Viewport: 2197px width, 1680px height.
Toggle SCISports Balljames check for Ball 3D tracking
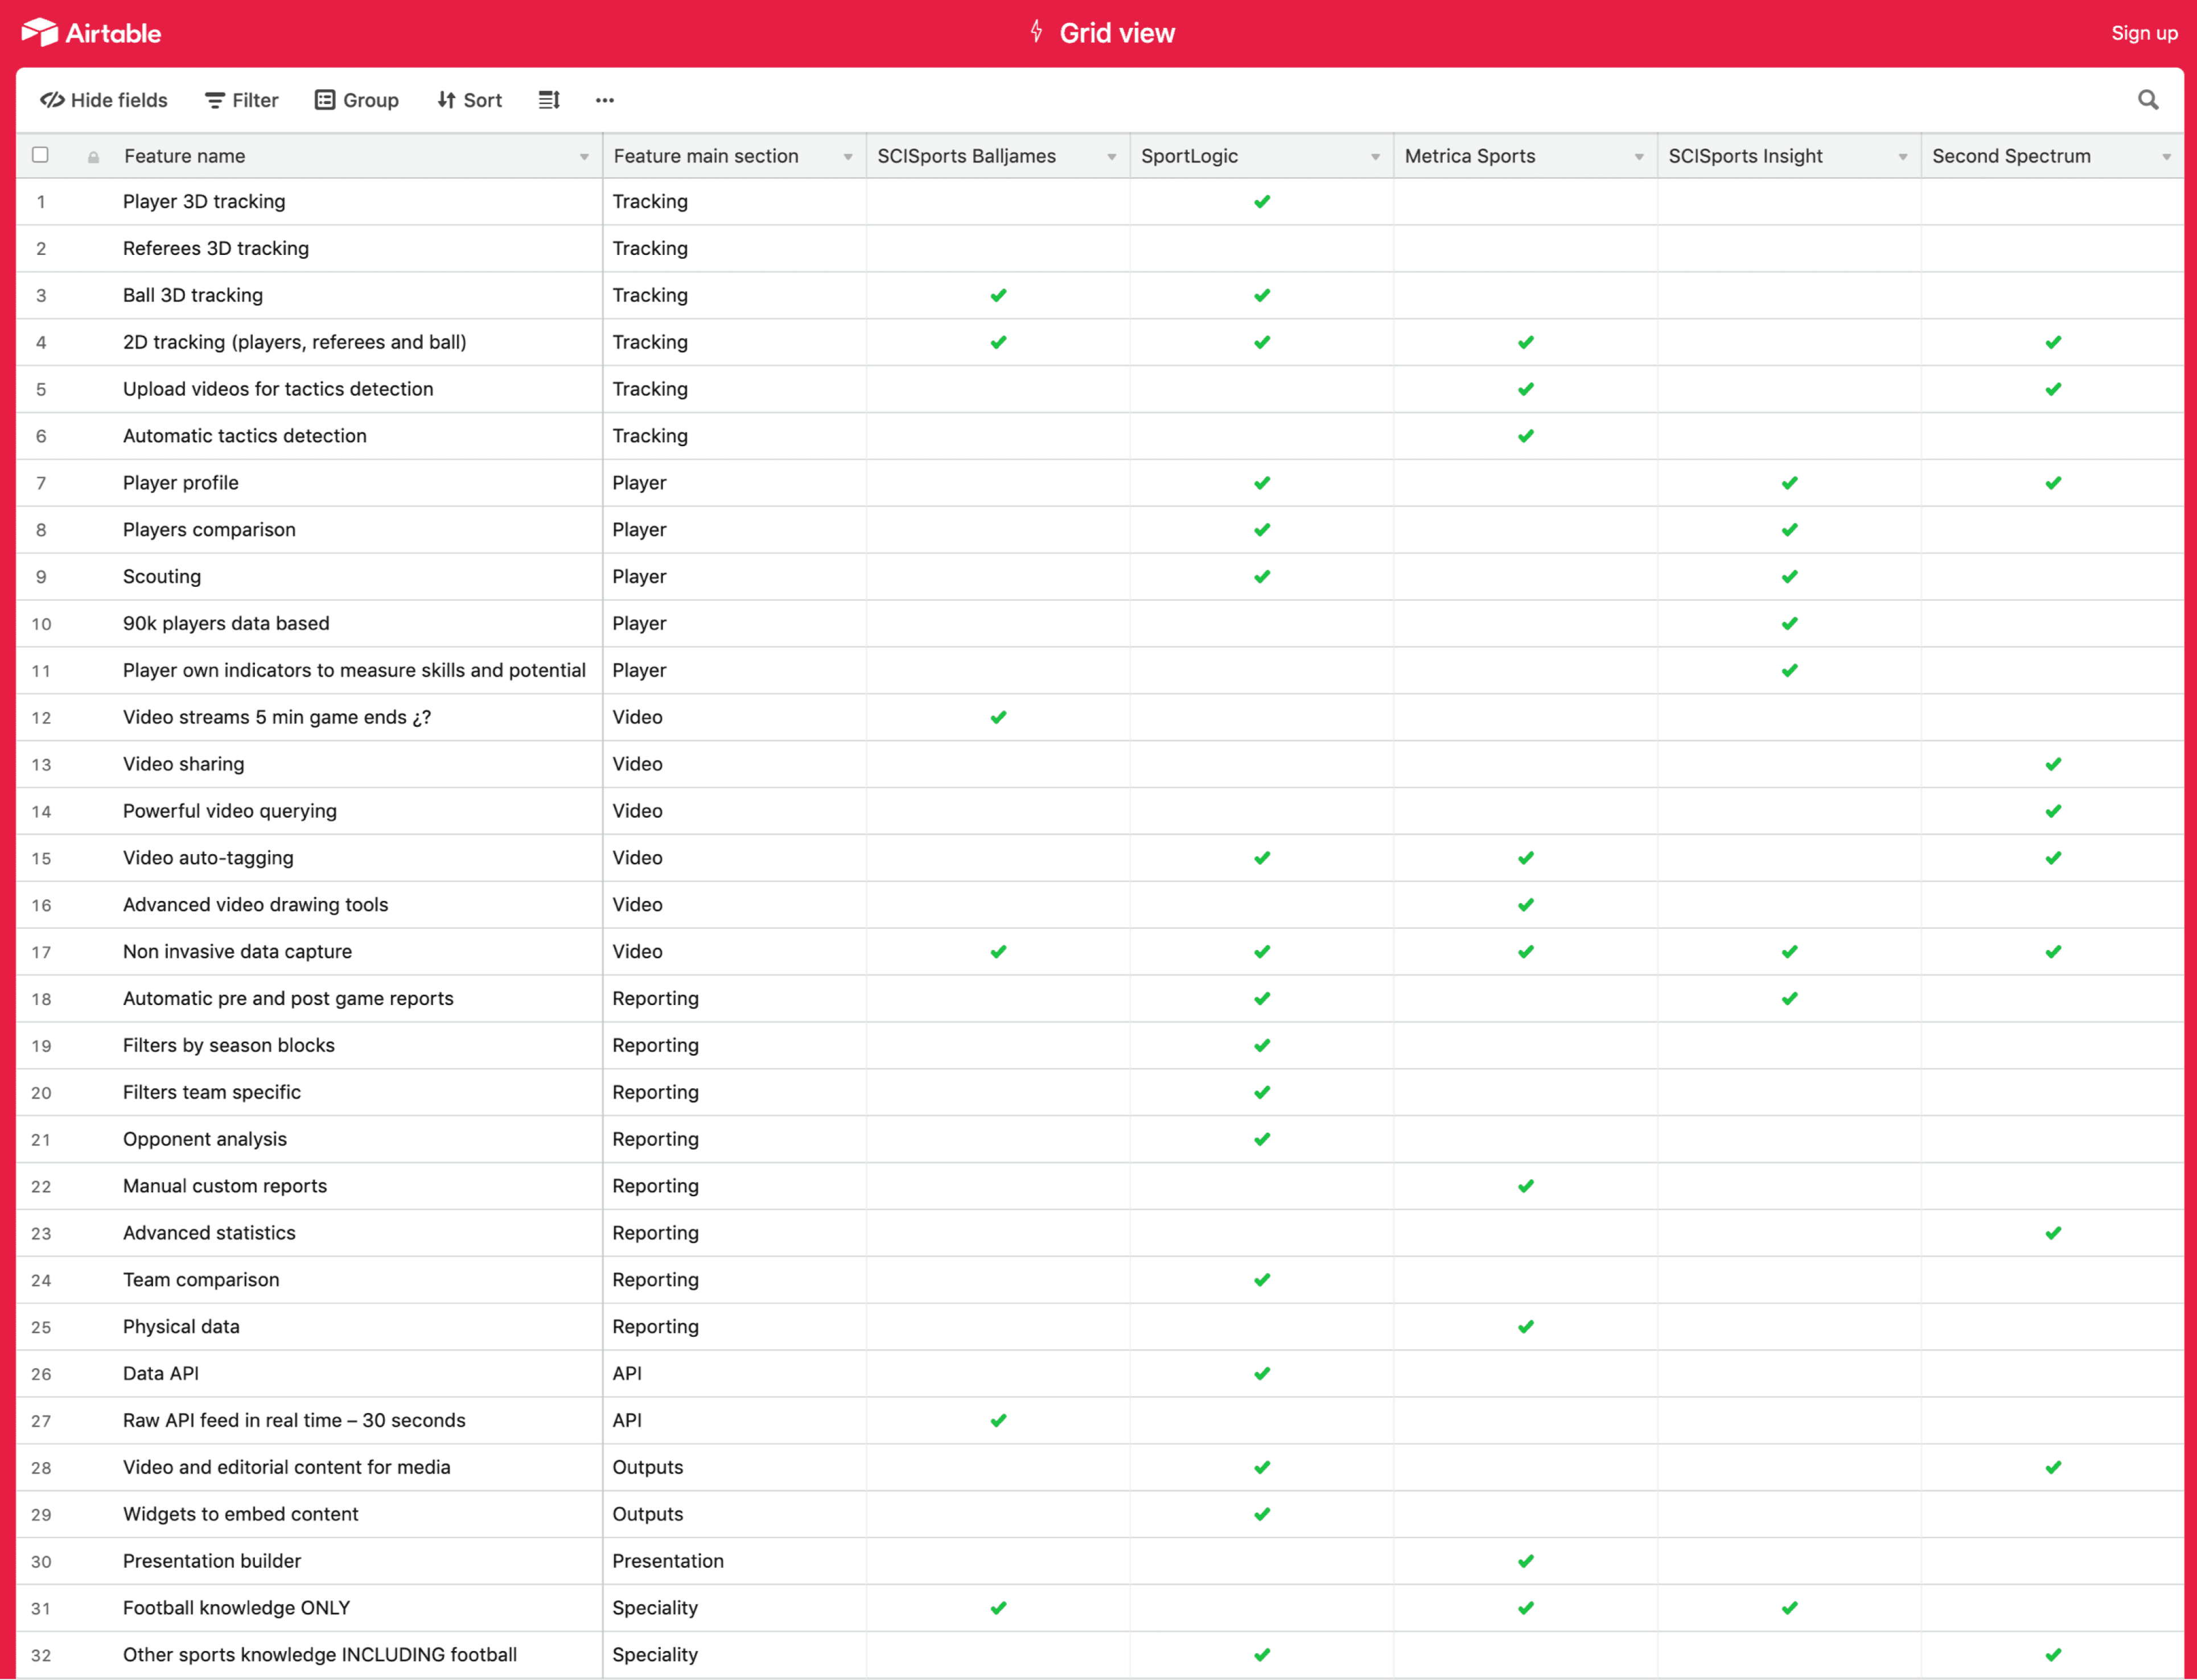click(998, 296)
